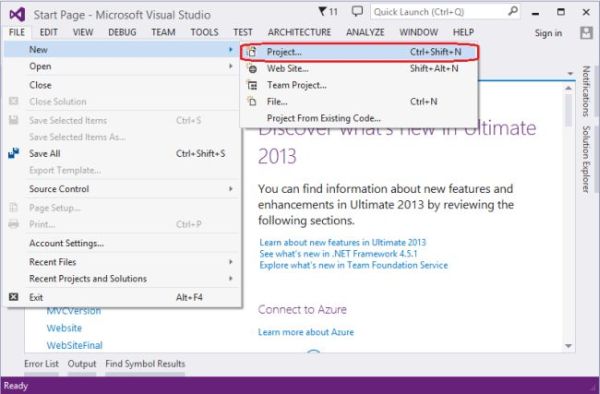The width and height of the screenshot is (600, 394).
Task: Open the DEBUG menu
Action: 122,33
